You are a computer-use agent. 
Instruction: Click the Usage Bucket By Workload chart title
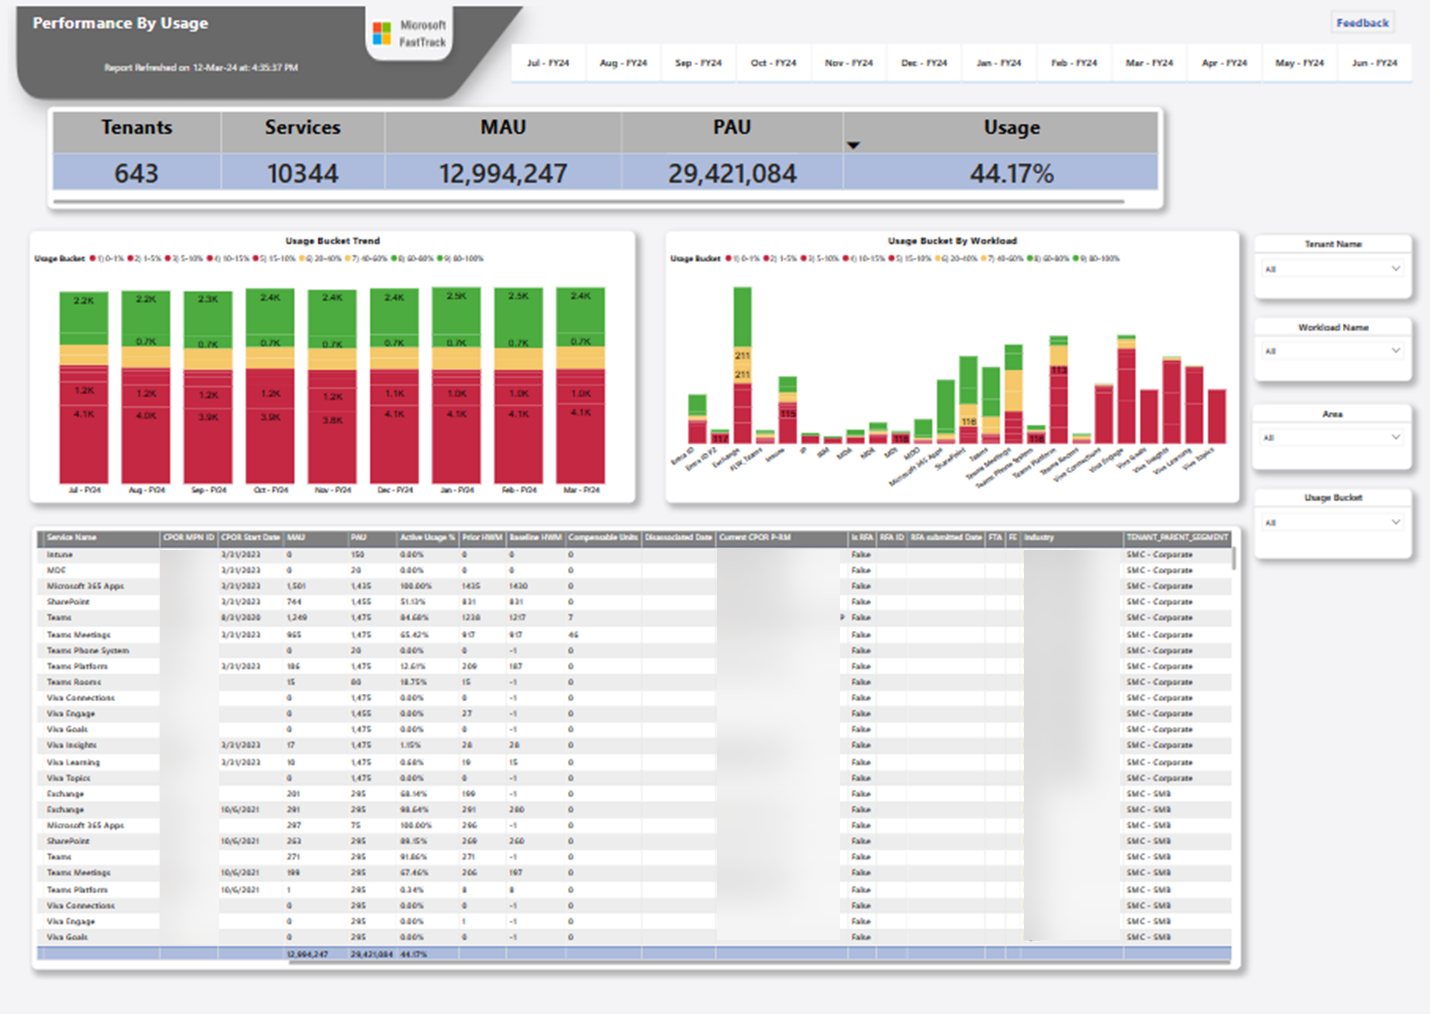click(x=952, y=241)
